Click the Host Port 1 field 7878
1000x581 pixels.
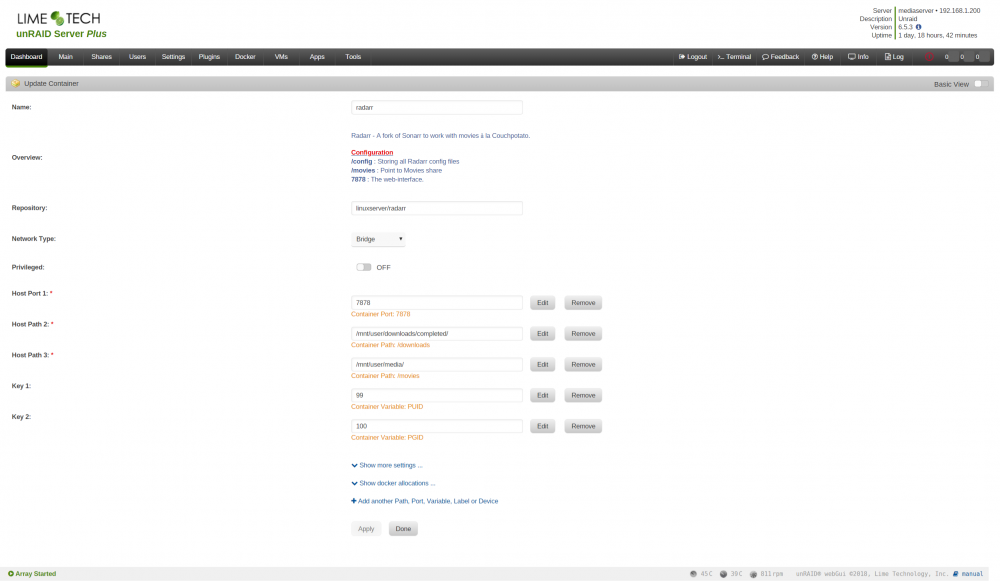437,303
